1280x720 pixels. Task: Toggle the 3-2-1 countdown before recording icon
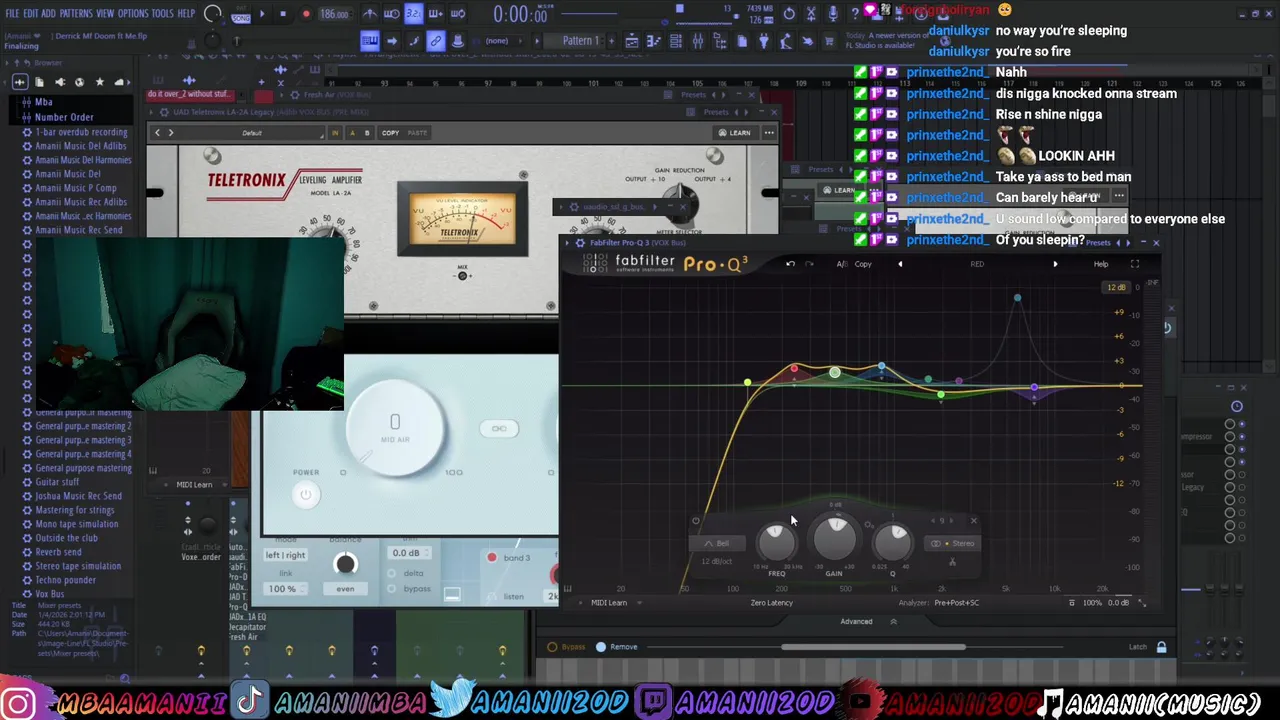click(413, 14)
